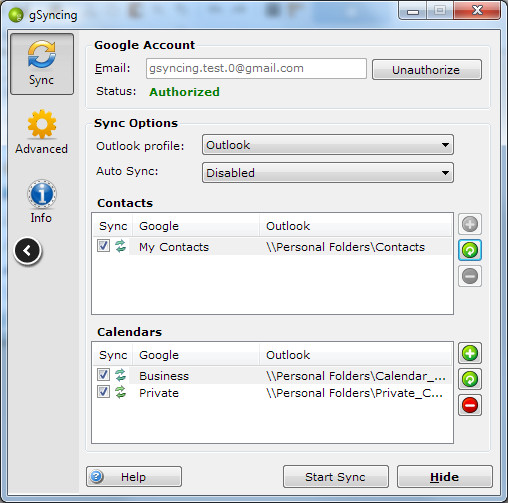Open the Advanced settings tab
508x503 pixels.
pyautogui.click(x=41, y=132)
